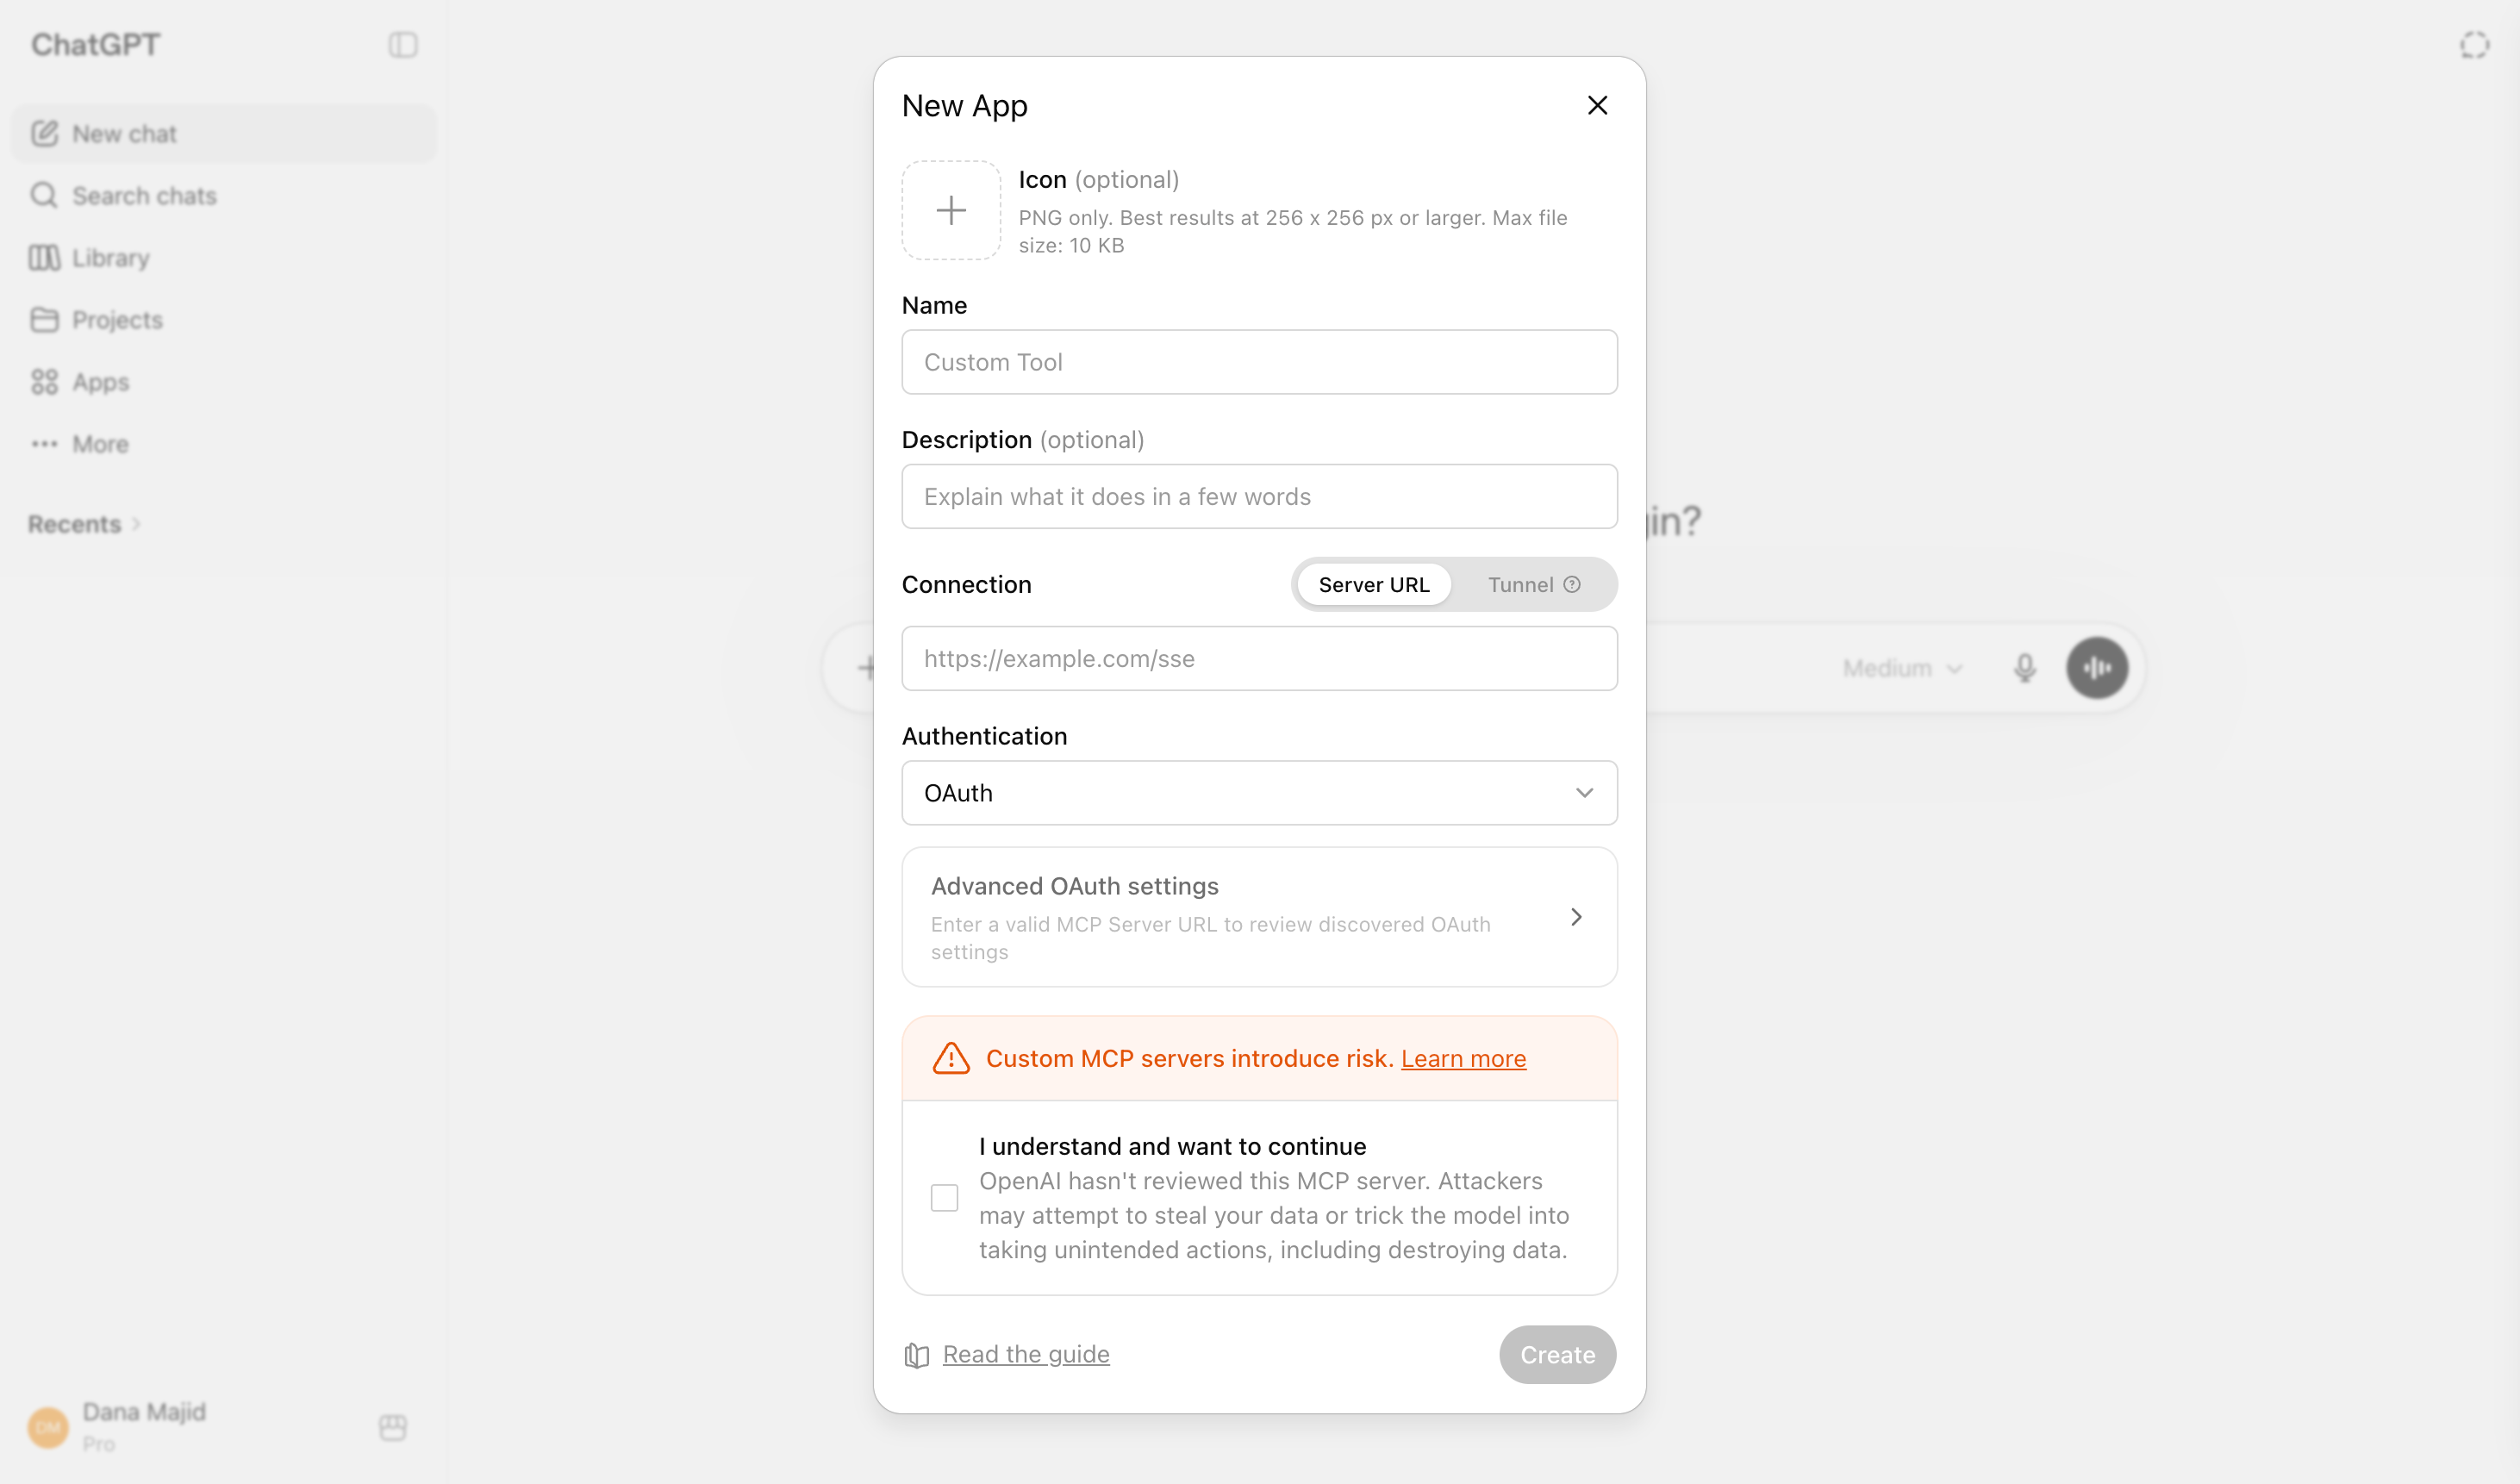Upload an app icon with plus box
The width and height of the screenshot is (2520, 1484).
coord(951,210)
